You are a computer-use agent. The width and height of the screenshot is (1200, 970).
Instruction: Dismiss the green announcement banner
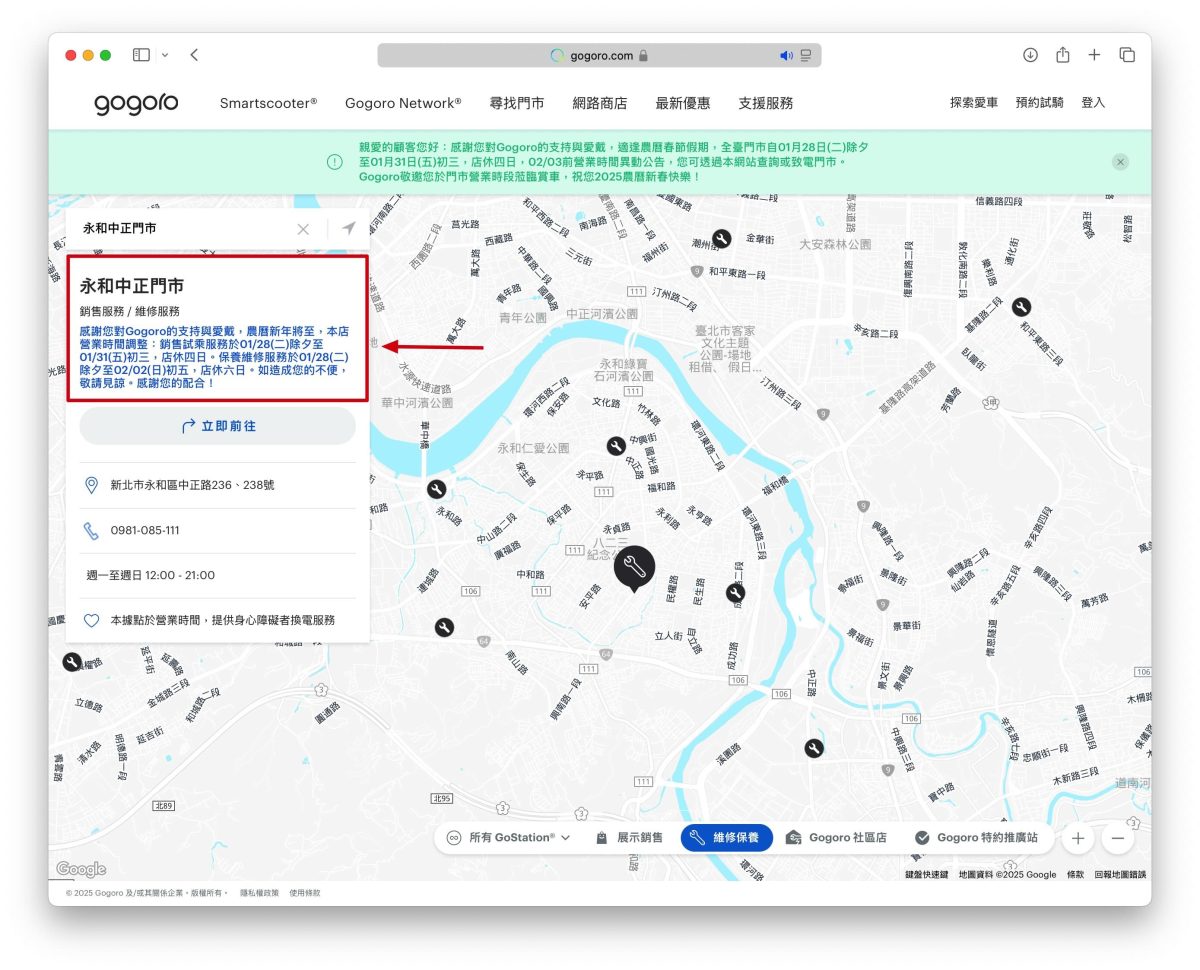[x=1120, y=162]
